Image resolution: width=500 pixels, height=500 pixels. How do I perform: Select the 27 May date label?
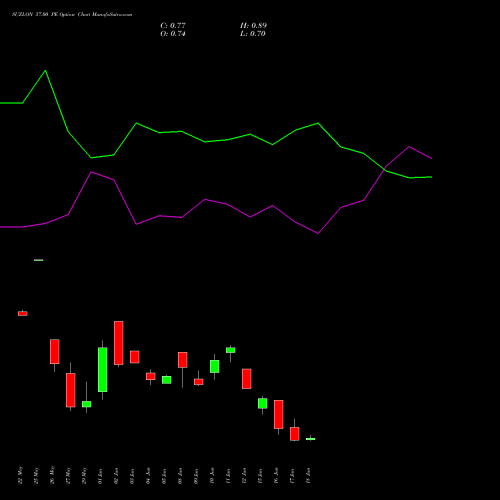click(69, 475)
